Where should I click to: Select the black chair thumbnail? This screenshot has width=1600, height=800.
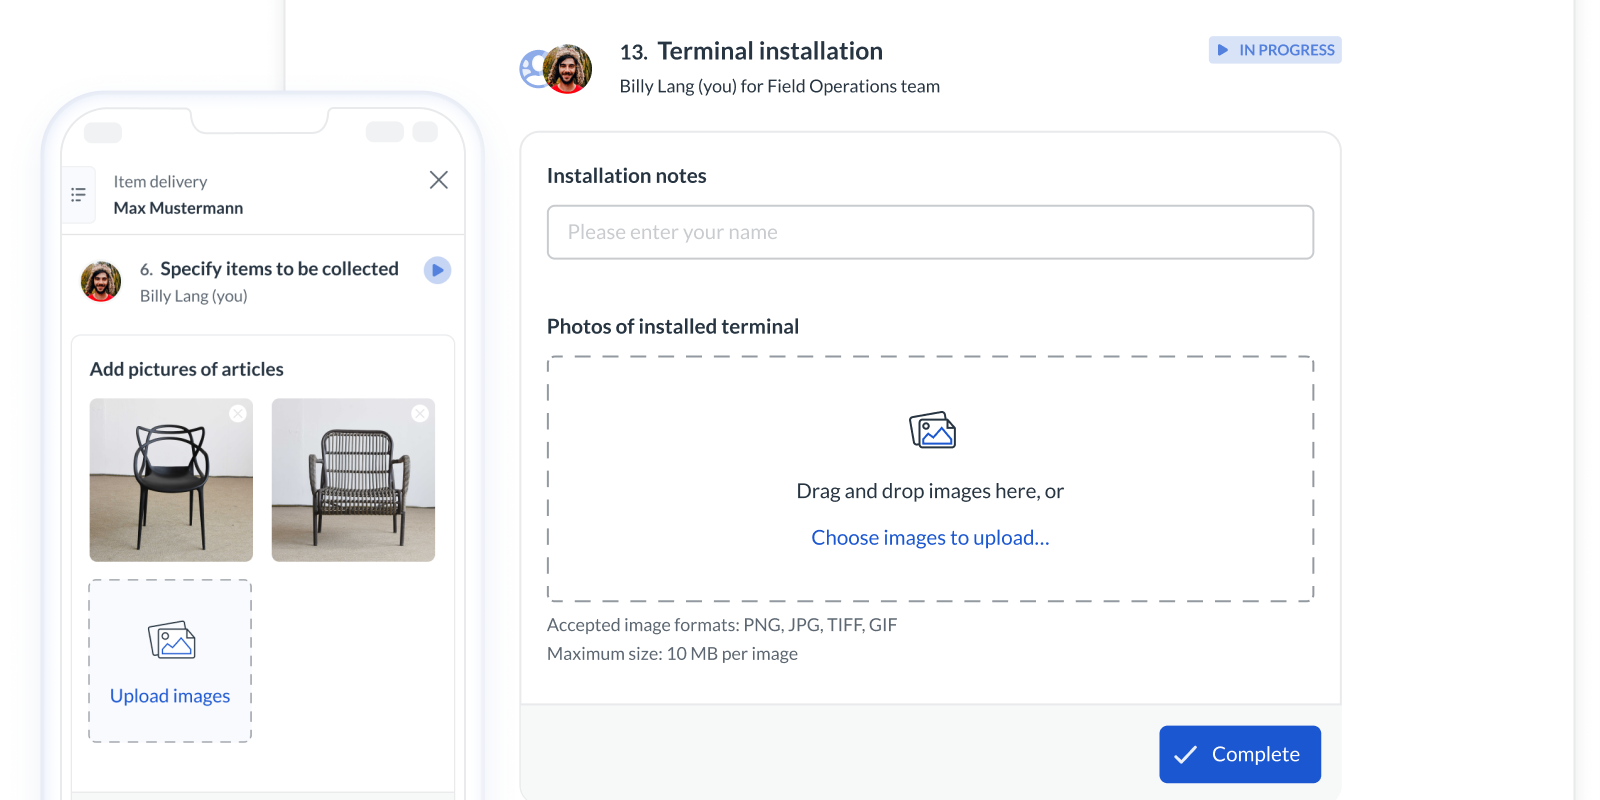point(170,480)
